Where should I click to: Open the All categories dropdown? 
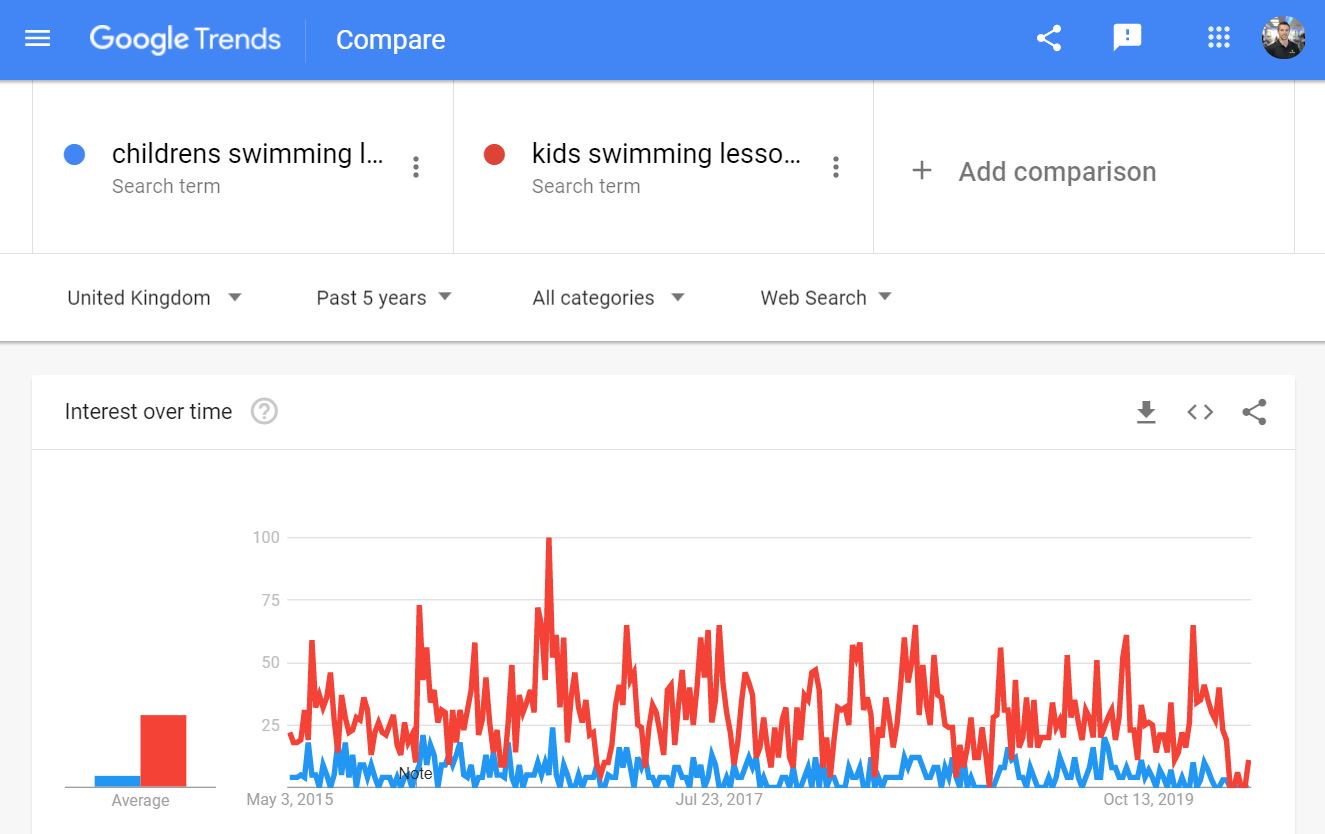(x=608, y=298)
